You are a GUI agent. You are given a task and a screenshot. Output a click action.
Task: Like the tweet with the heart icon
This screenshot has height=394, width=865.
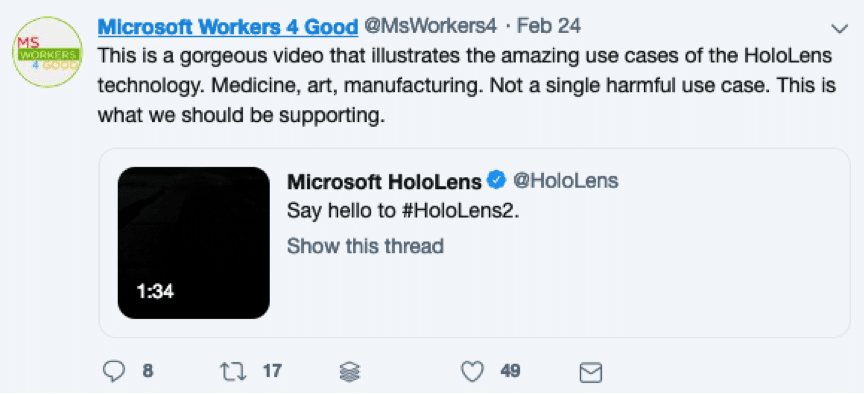(x=472, y=371)
